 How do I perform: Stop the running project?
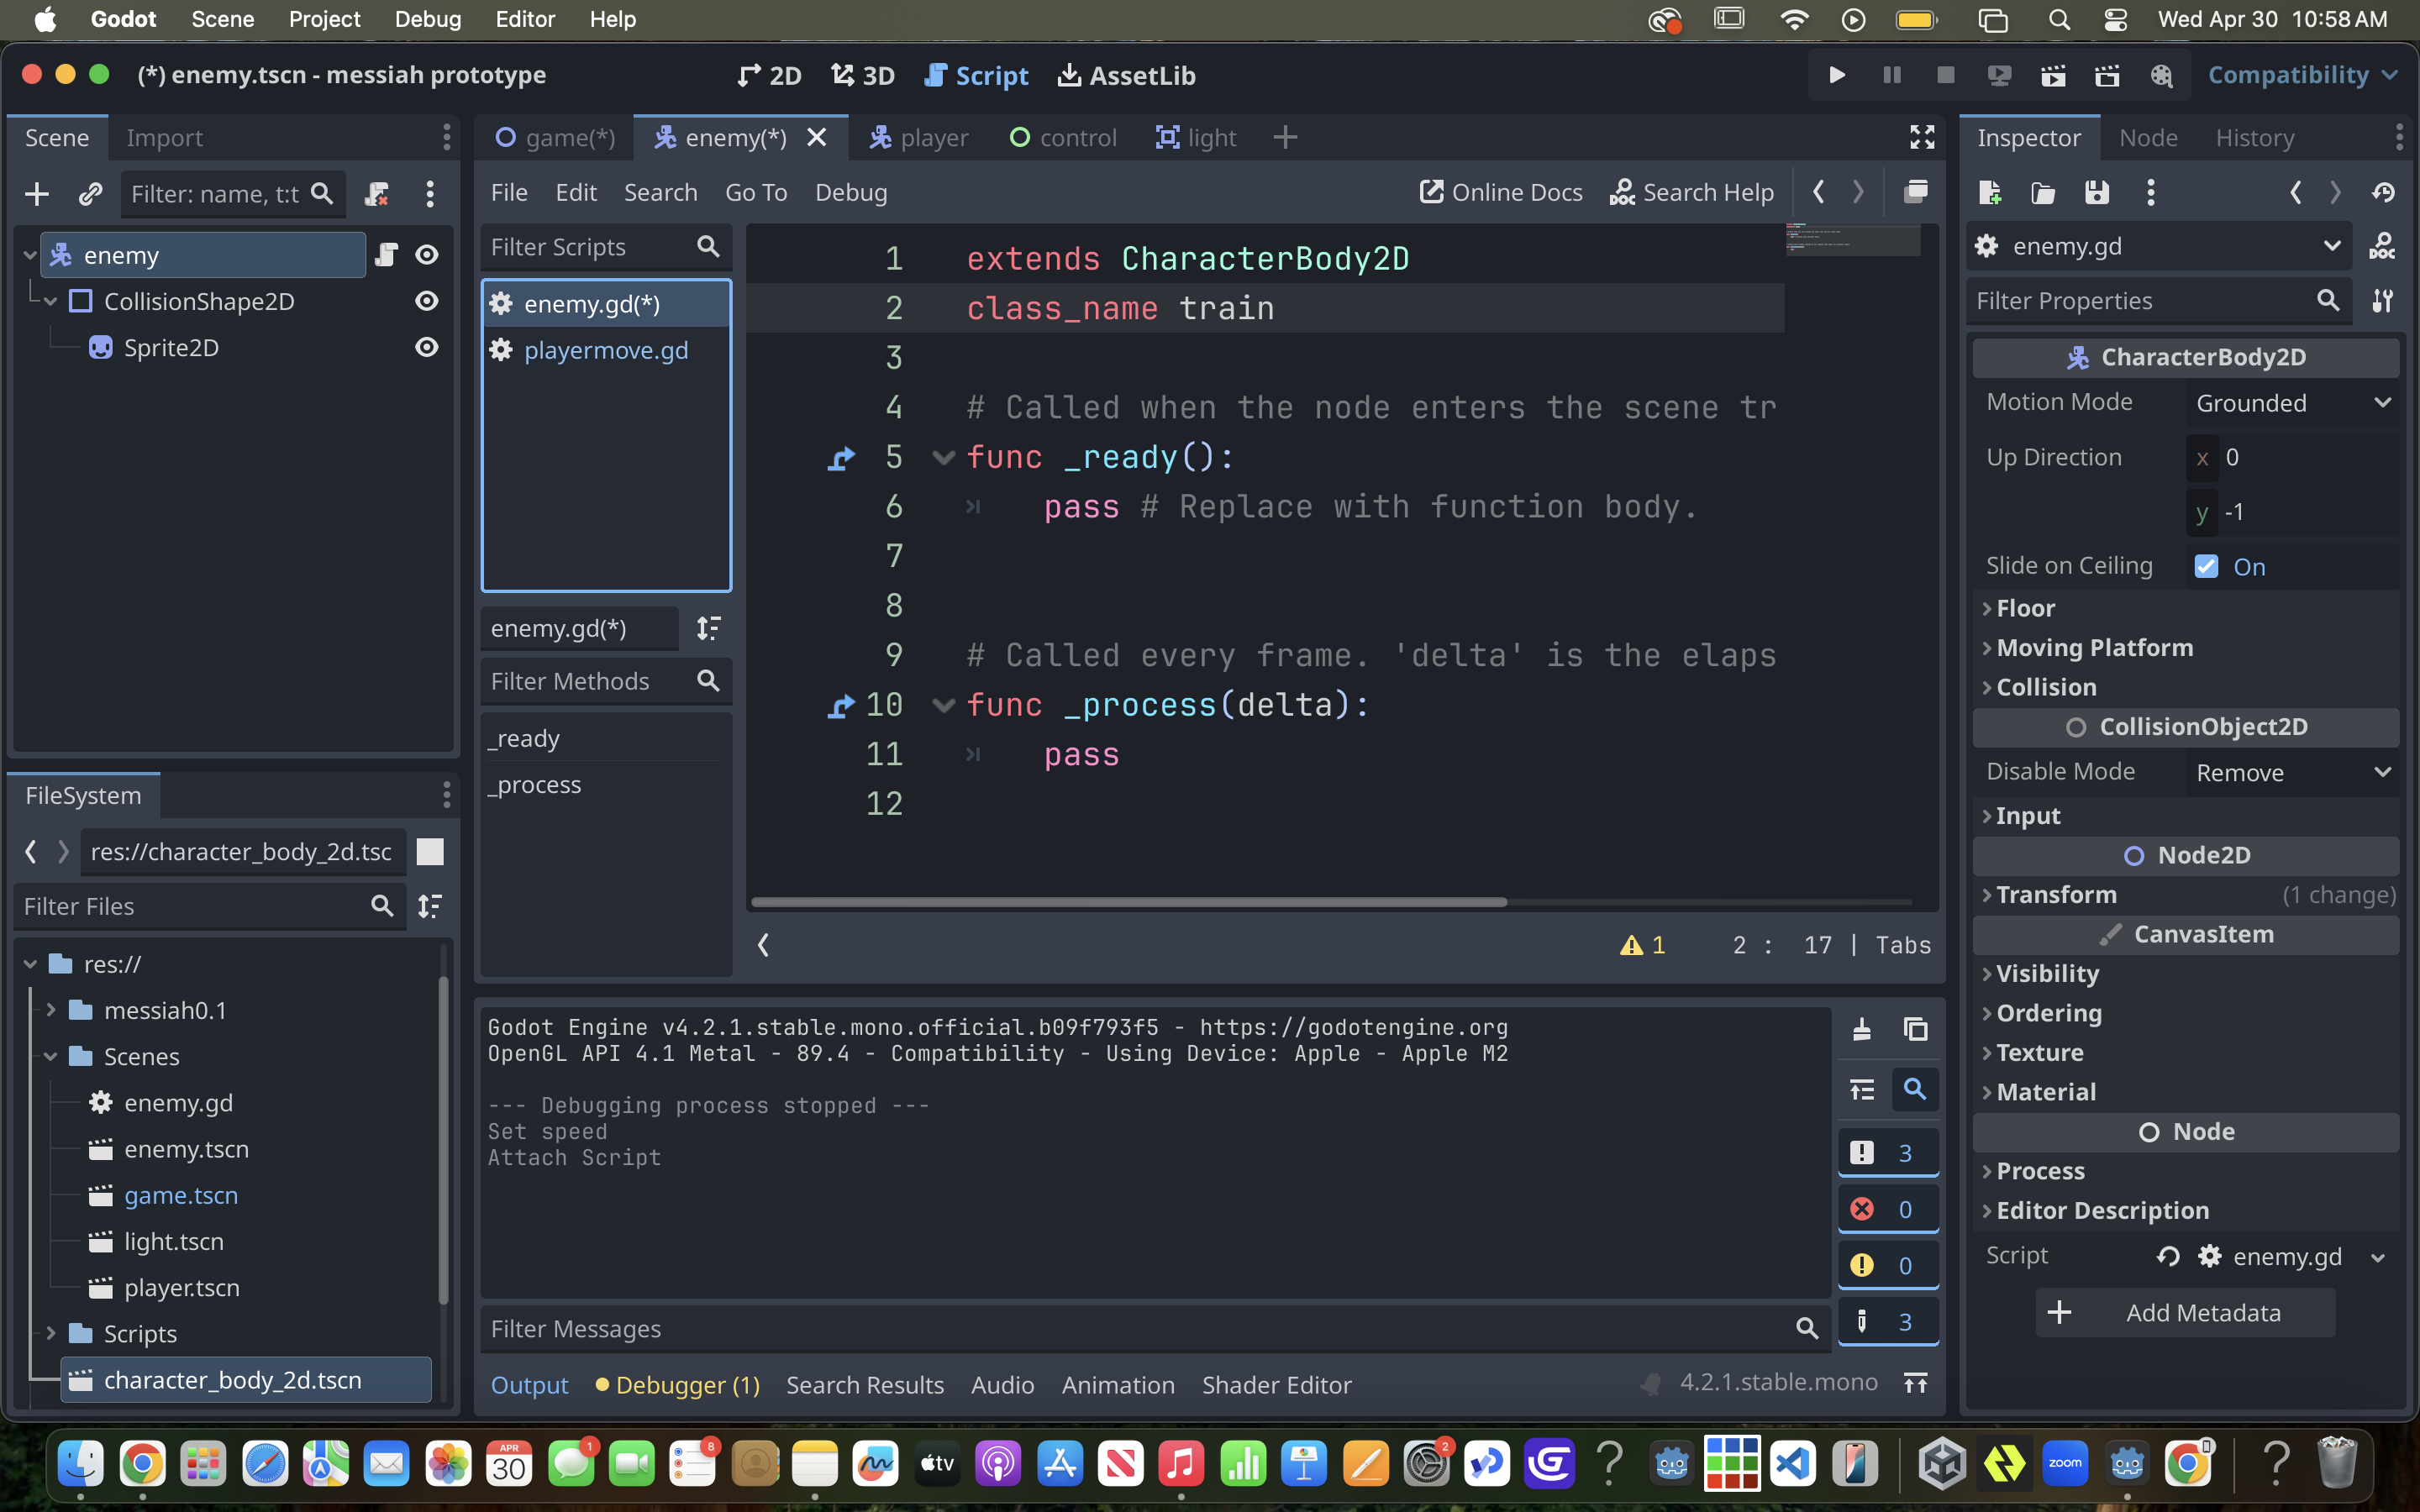click(x=1945, y=75)
